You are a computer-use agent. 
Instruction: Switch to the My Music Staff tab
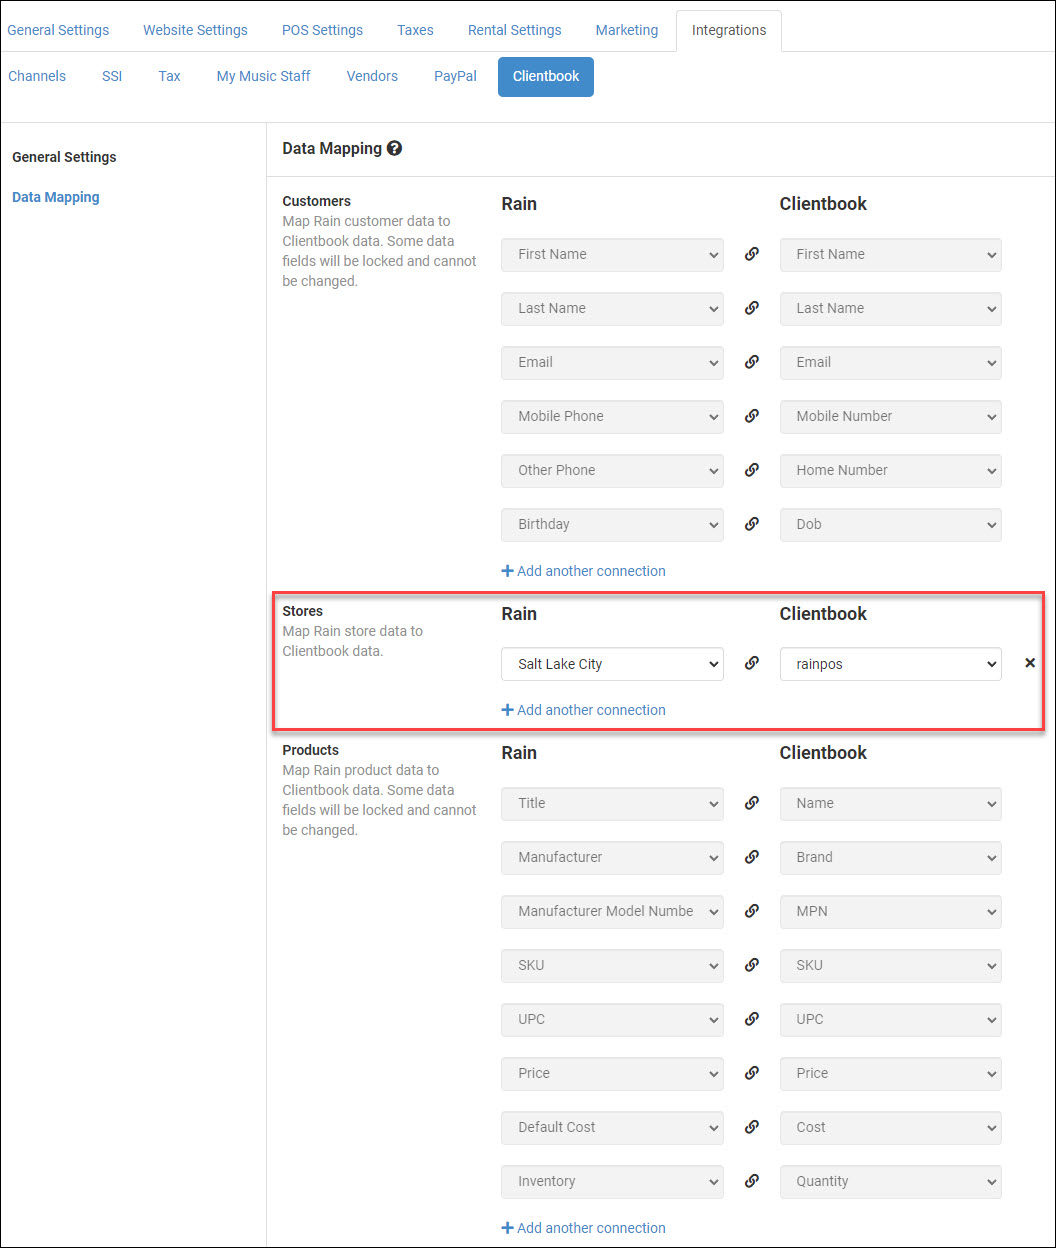(263, 76)
